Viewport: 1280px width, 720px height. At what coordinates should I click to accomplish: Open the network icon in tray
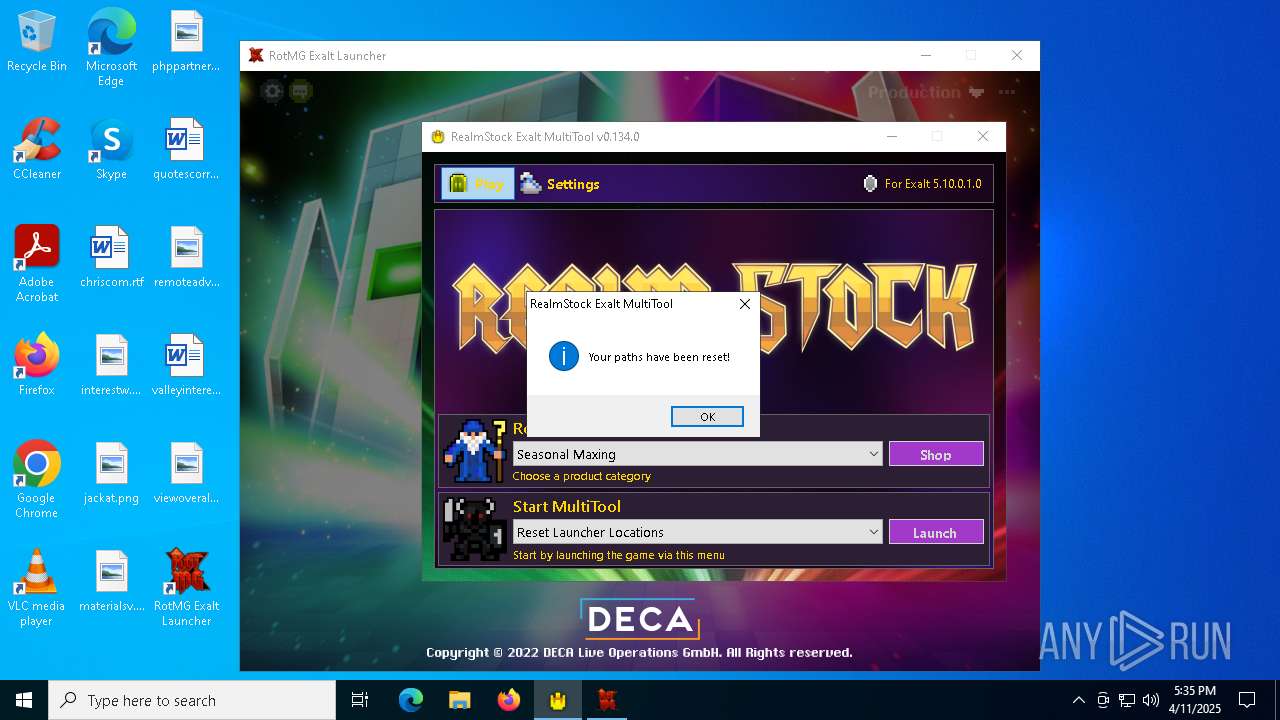coord(1127,700)
